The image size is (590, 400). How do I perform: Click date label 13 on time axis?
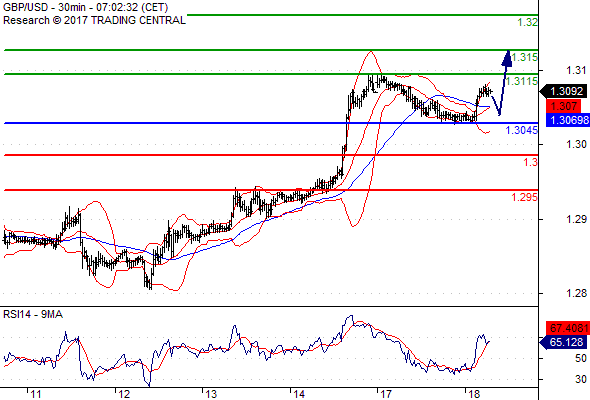(x=211, y=394)
